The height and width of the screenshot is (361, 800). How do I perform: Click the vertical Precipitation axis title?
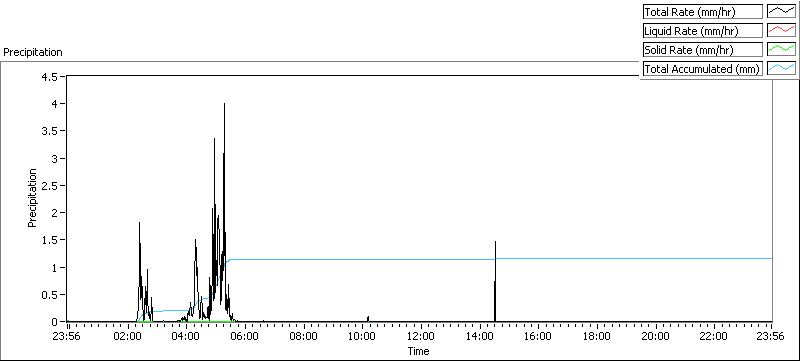click(x=32, y=198)
